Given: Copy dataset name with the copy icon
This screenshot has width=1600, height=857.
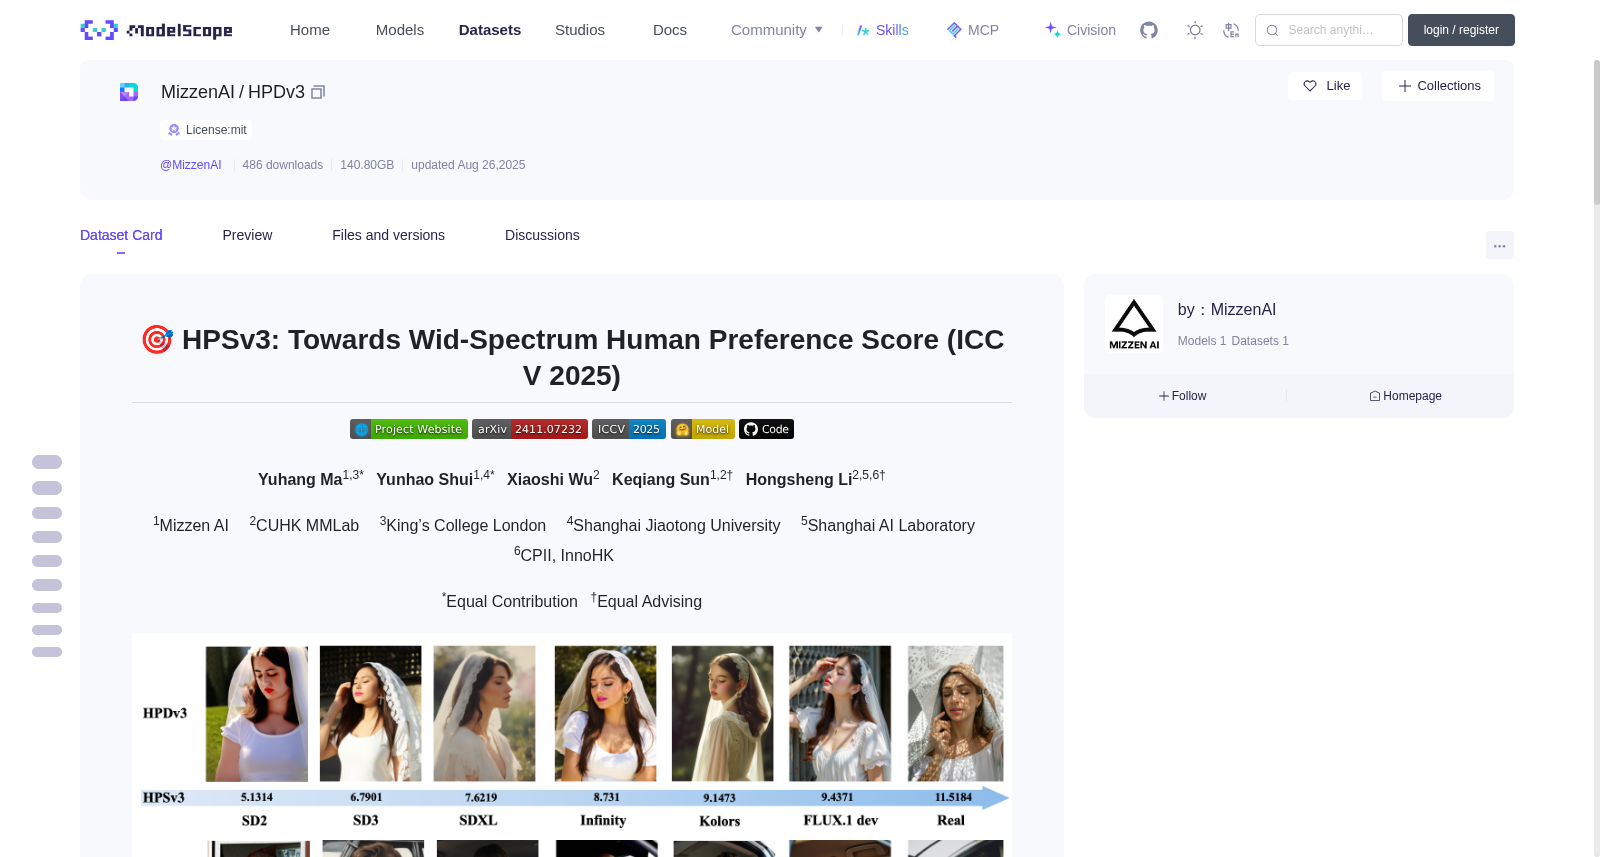Looking at the screenshot, I should [x=318, y=92].
